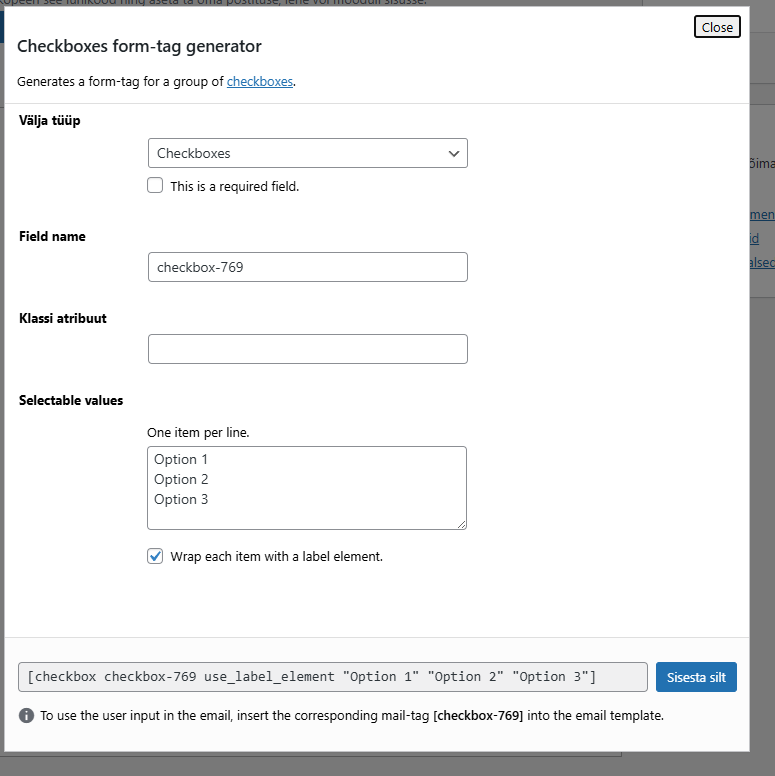Click the bold [checkbox-769] mail-tag text
775x776 pixels.
click(479, 716)
